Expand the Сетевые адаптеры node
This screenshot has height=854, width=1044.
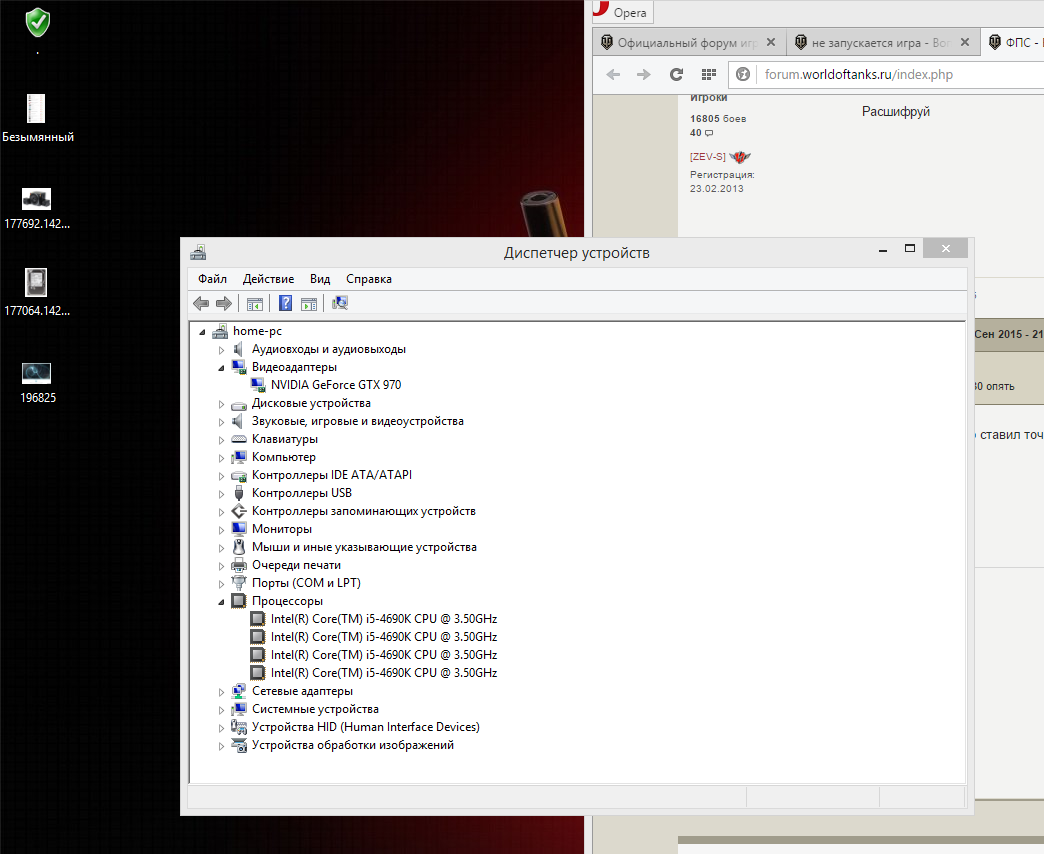click(x=222, y=692)
